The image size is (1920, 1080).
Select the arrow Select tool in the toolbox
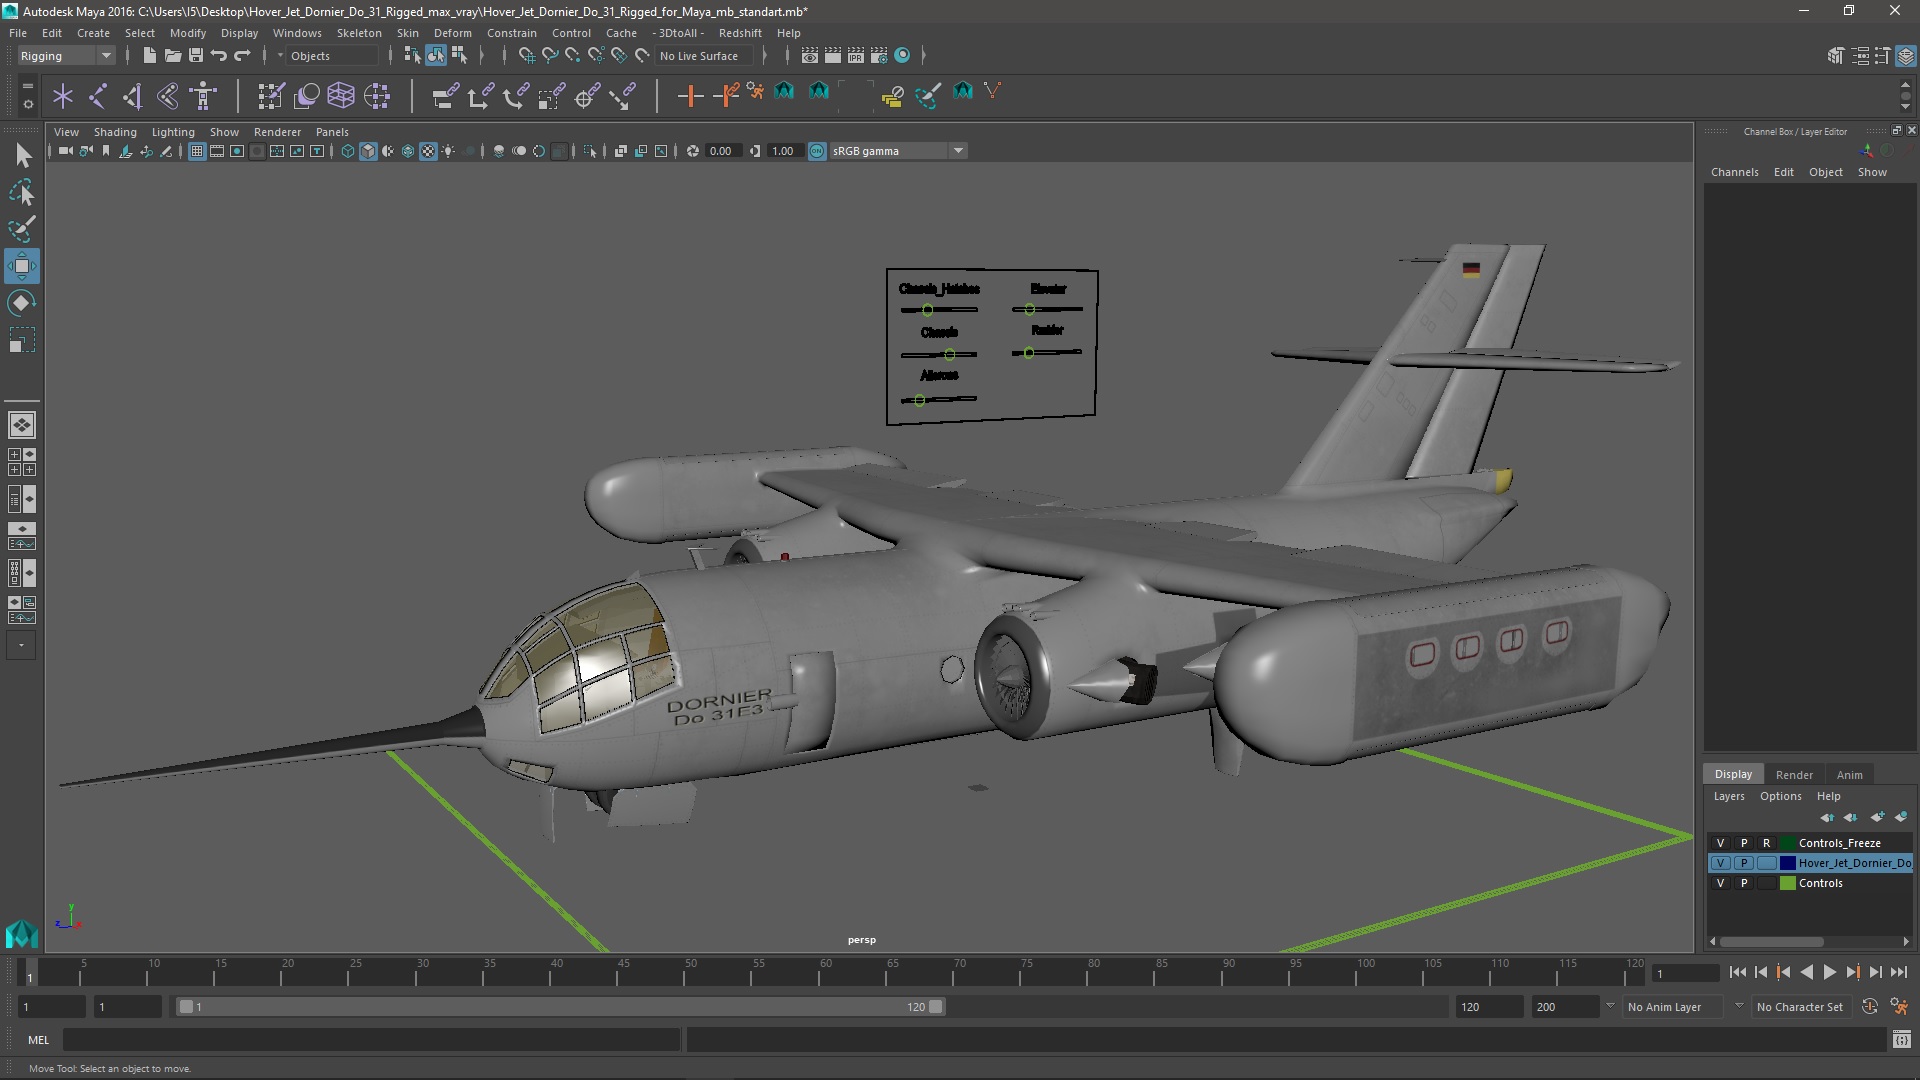tap(22, 155)
